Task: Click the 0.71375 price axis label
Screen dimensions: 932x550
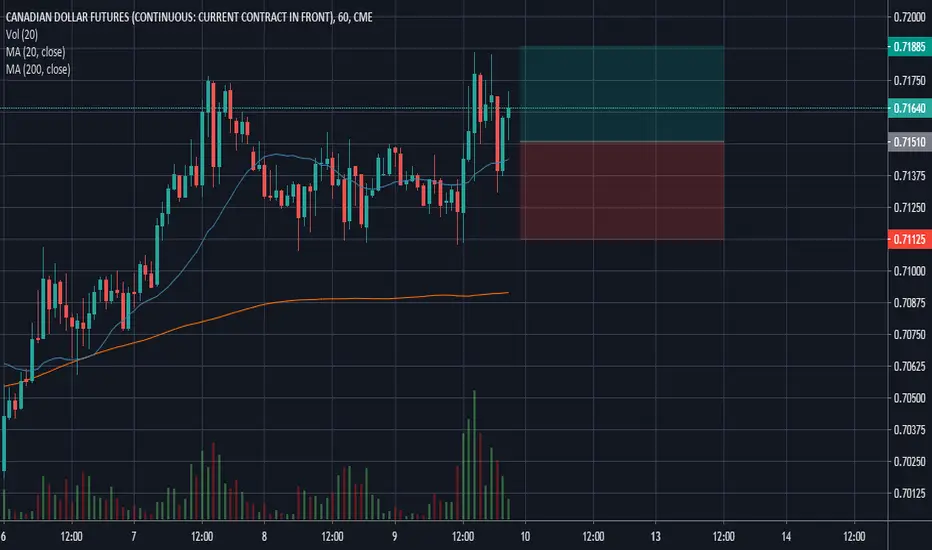Action: (x=909, y=175)
